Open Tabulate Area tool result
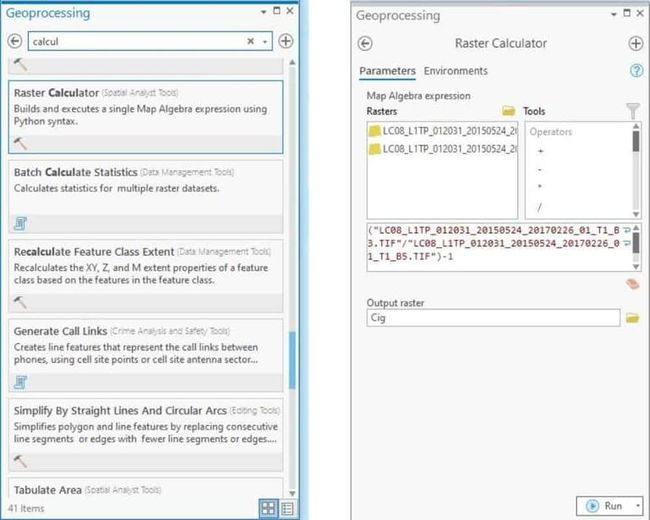 click(x=146, y=488)
